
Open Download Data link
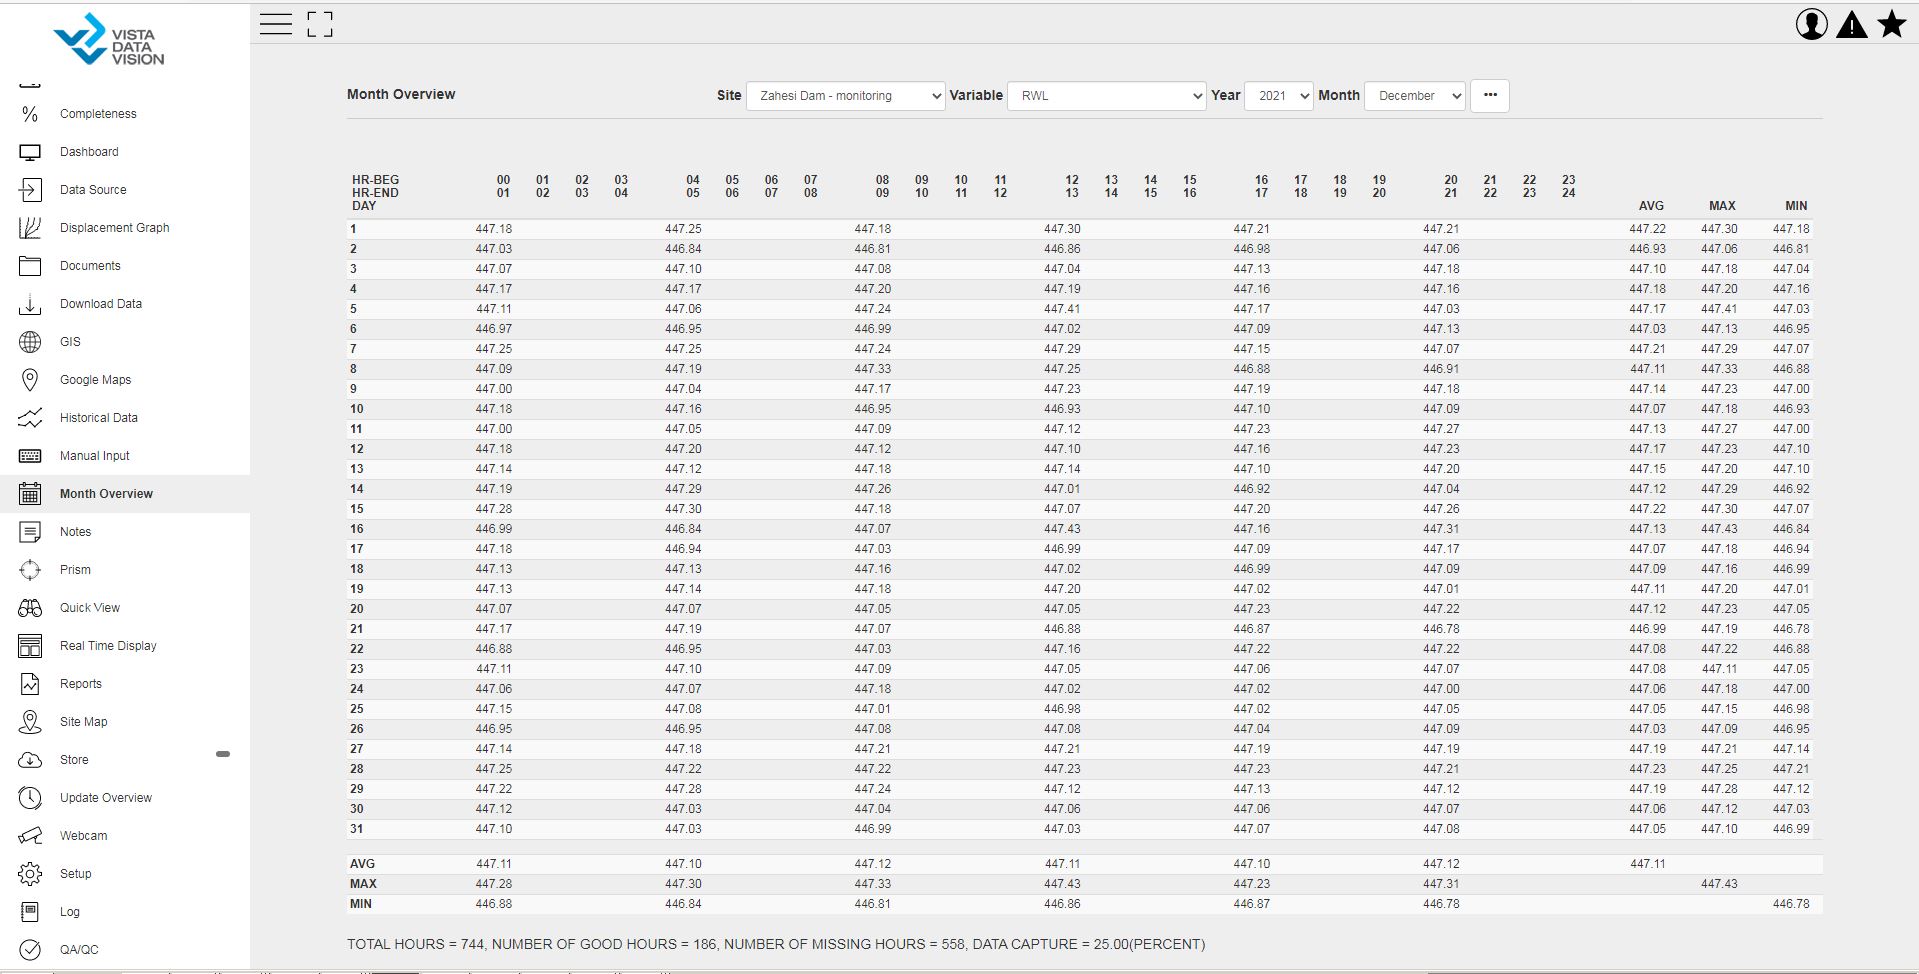(x=101, y=304)
